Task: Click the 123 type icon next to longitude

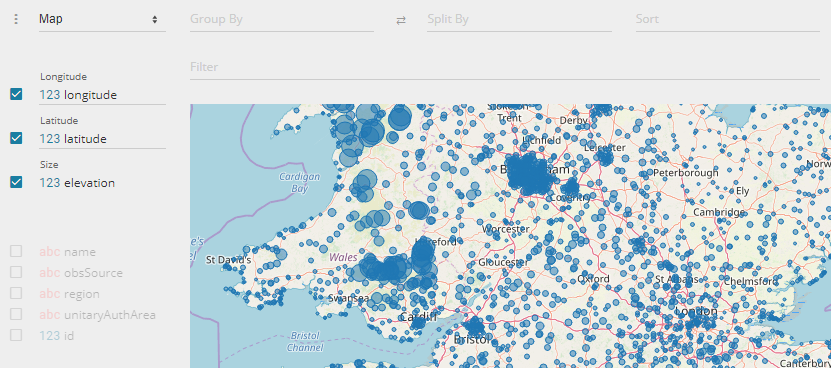Action: tap(49, 95)
